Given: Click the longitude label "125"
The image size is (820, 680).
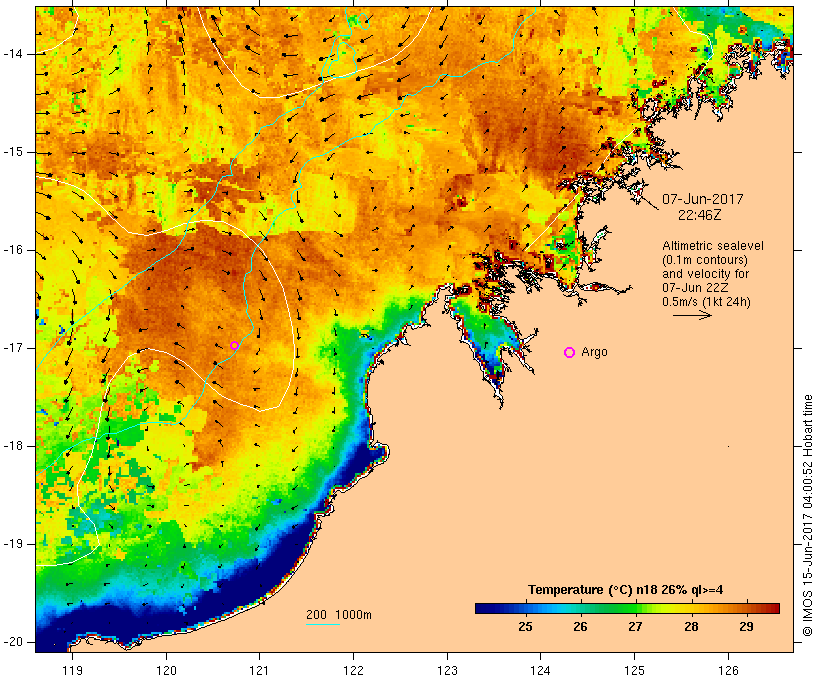Looking at the screenshot, I should click(x=634, y=670).
